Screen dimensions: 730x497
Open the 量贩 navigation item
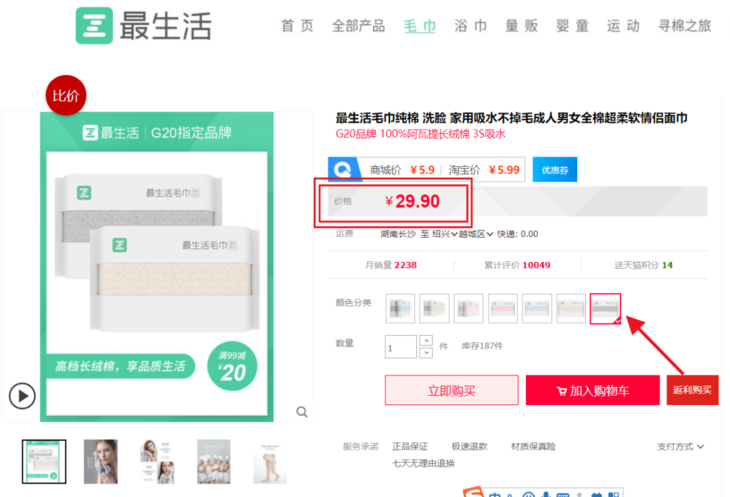pos(521,26)
